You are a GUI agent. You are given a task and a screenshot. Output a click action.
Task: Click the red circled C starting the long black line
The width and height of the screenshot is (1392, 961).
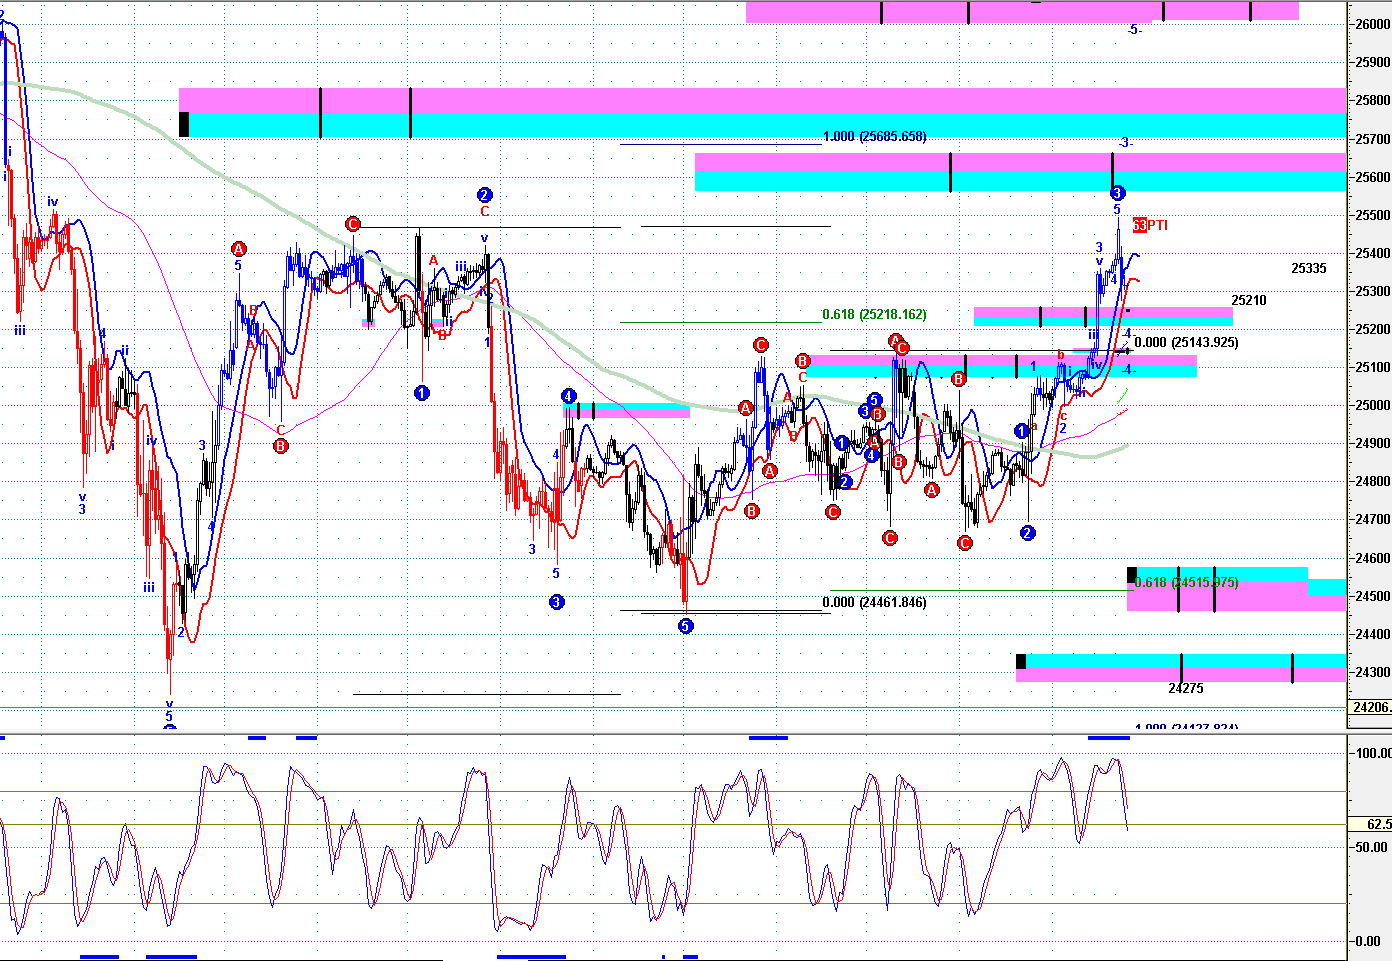click(352, 224)
